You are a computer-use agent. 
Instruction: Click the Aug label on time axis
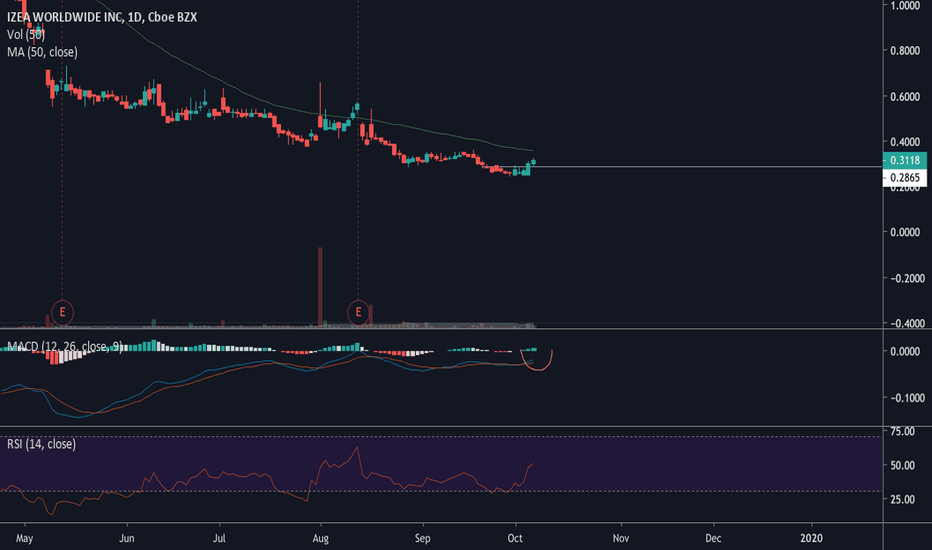pos(320,538)
